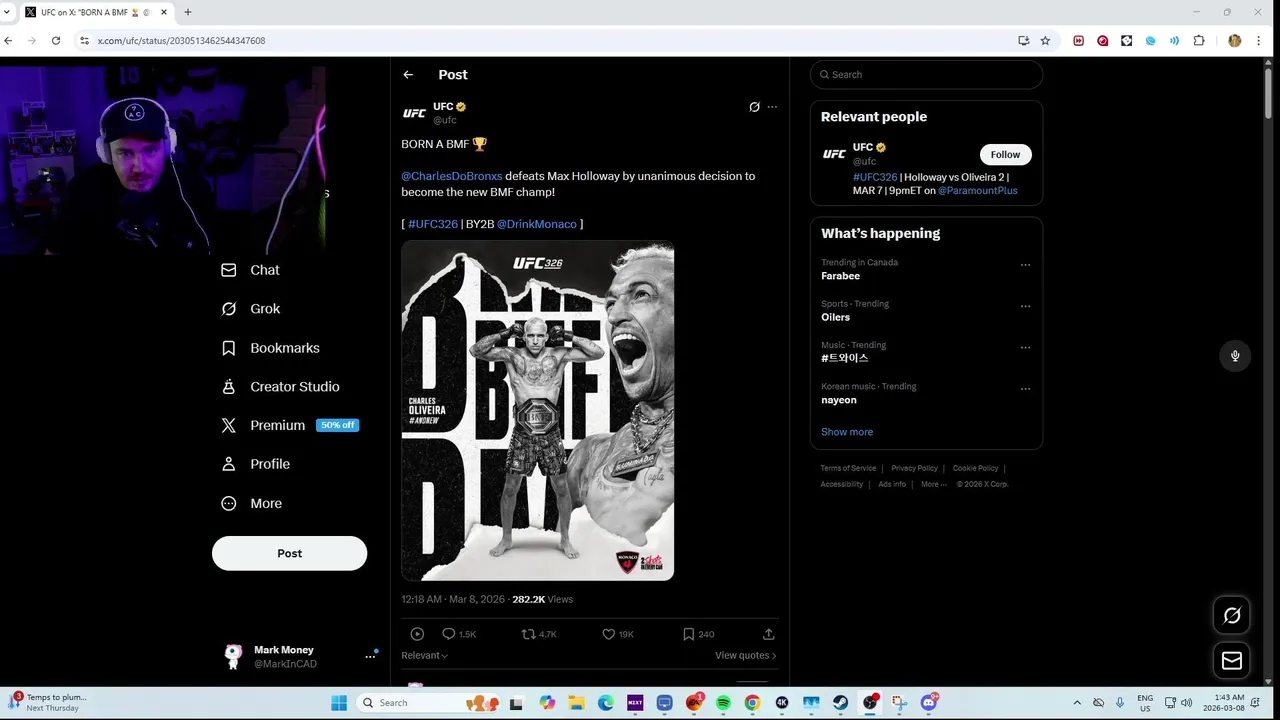Open Creator Studio in the sidebar
Viewport: 1280px width, 720px height.
(x=280, y=387)
